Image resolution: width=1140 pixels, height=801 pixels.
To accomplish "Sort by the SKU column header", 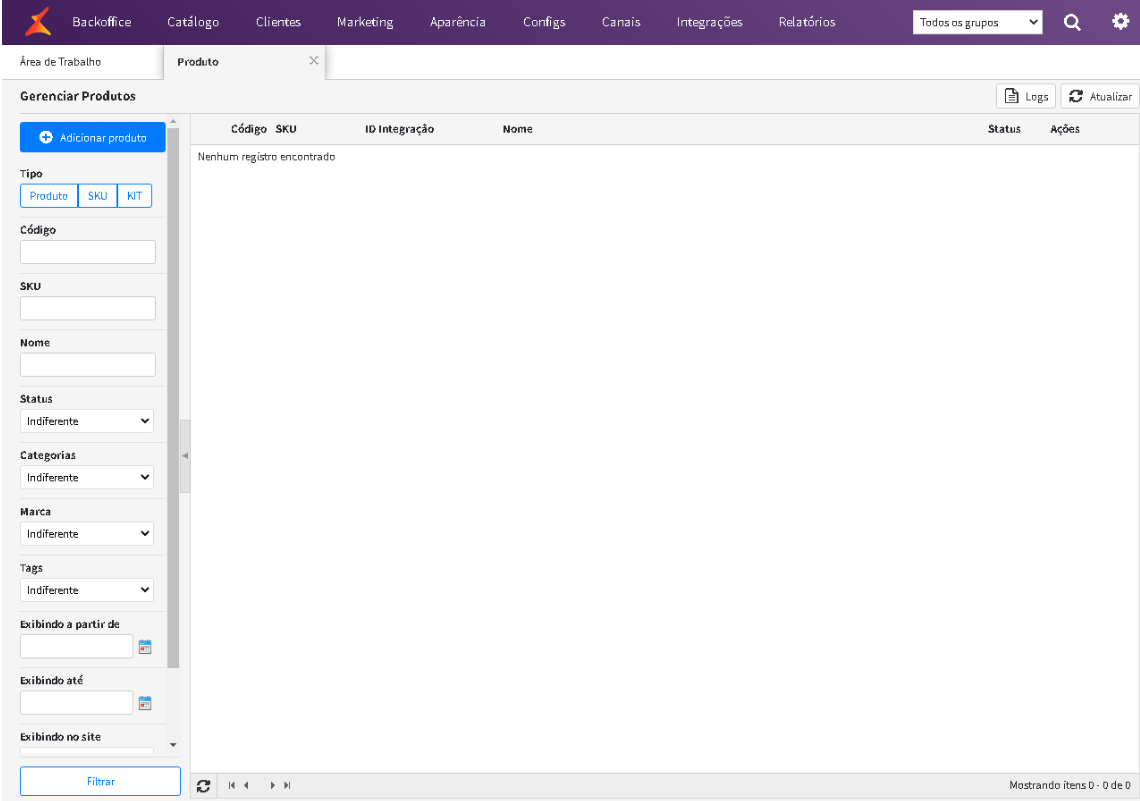I will [286, 129].
